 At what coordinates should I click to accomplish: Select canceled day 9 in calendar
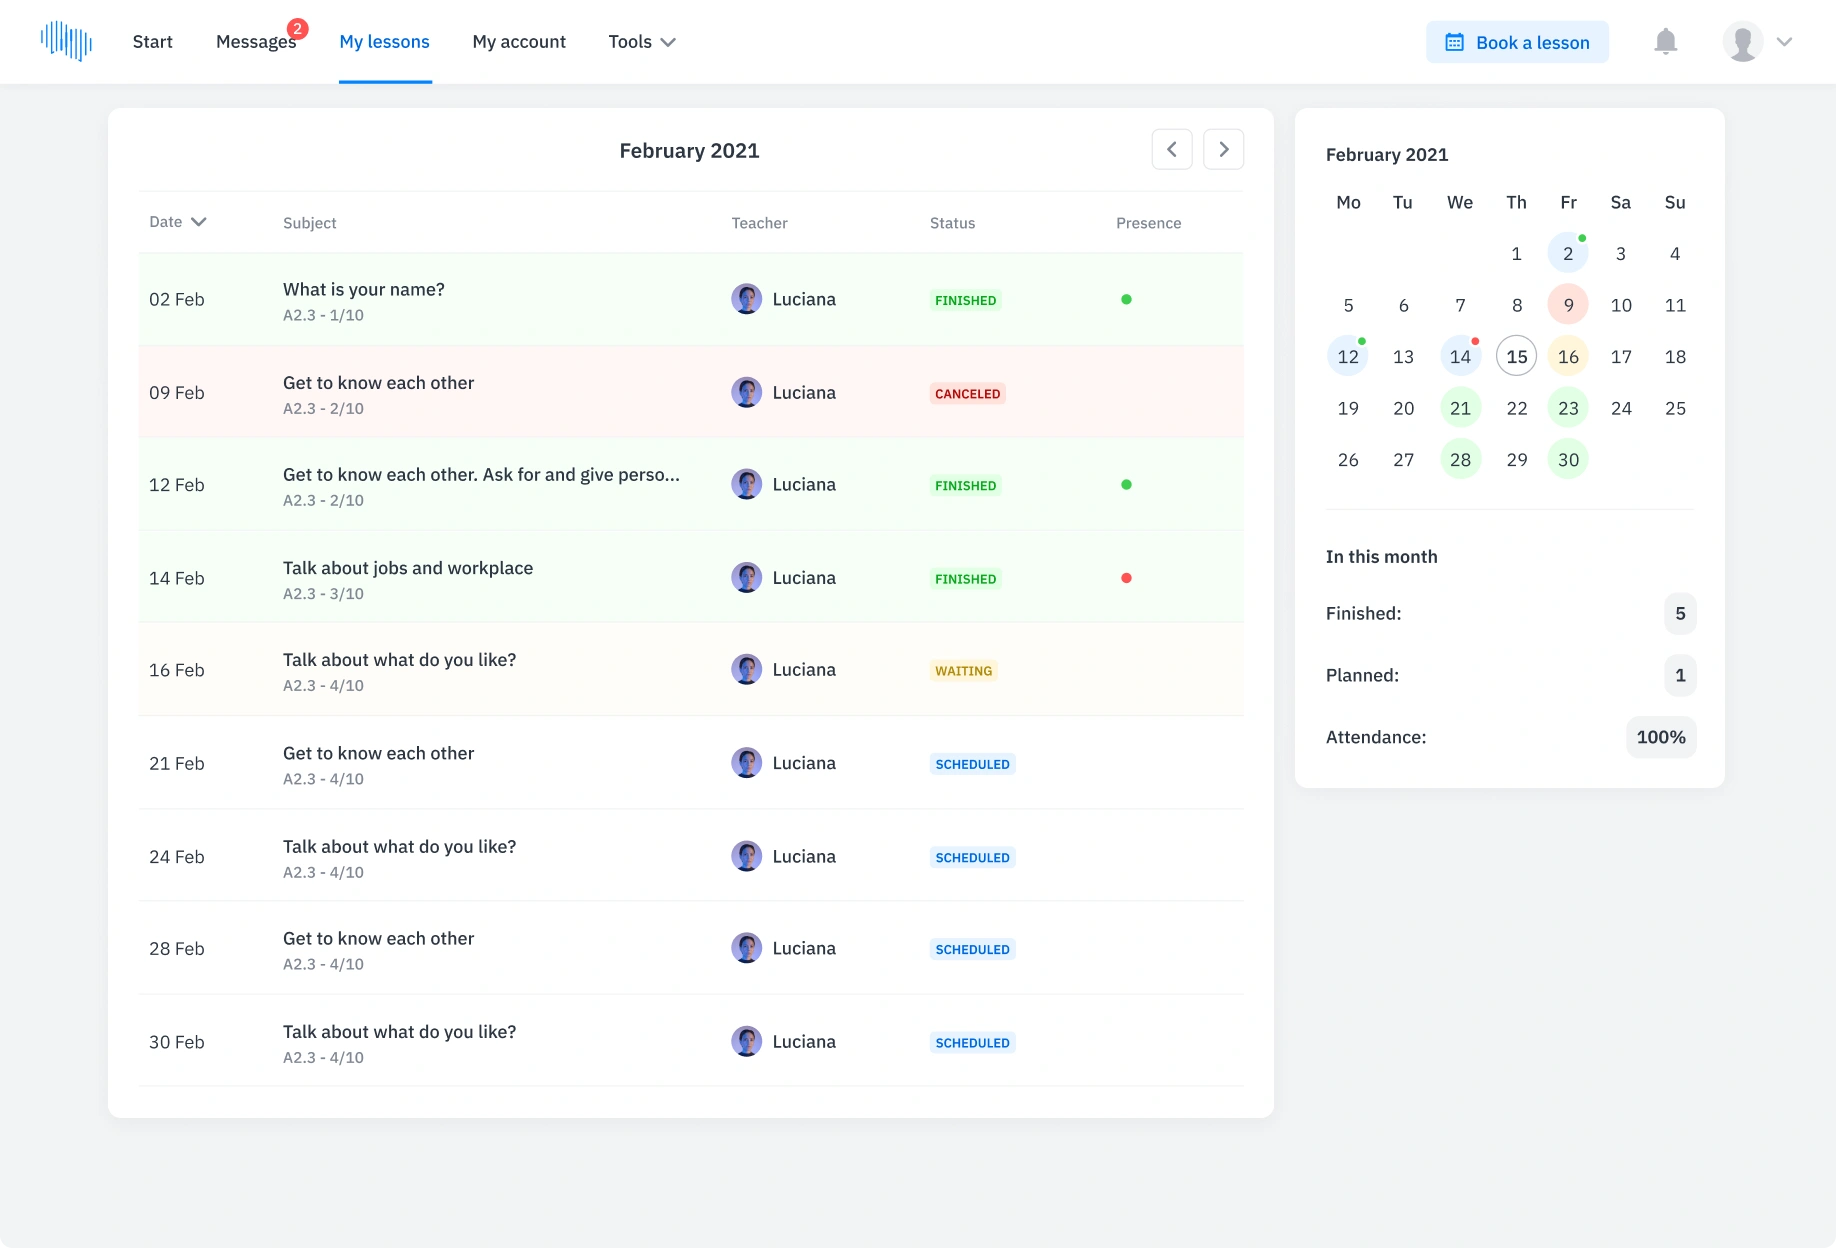pyautogui.click(x=1568, y=305)
